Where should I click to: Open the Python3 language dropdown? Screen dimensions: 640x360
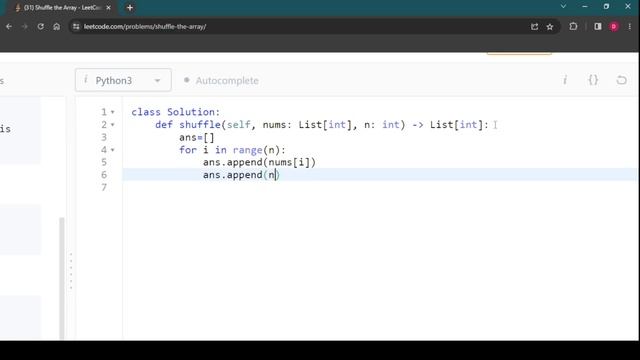123,80
